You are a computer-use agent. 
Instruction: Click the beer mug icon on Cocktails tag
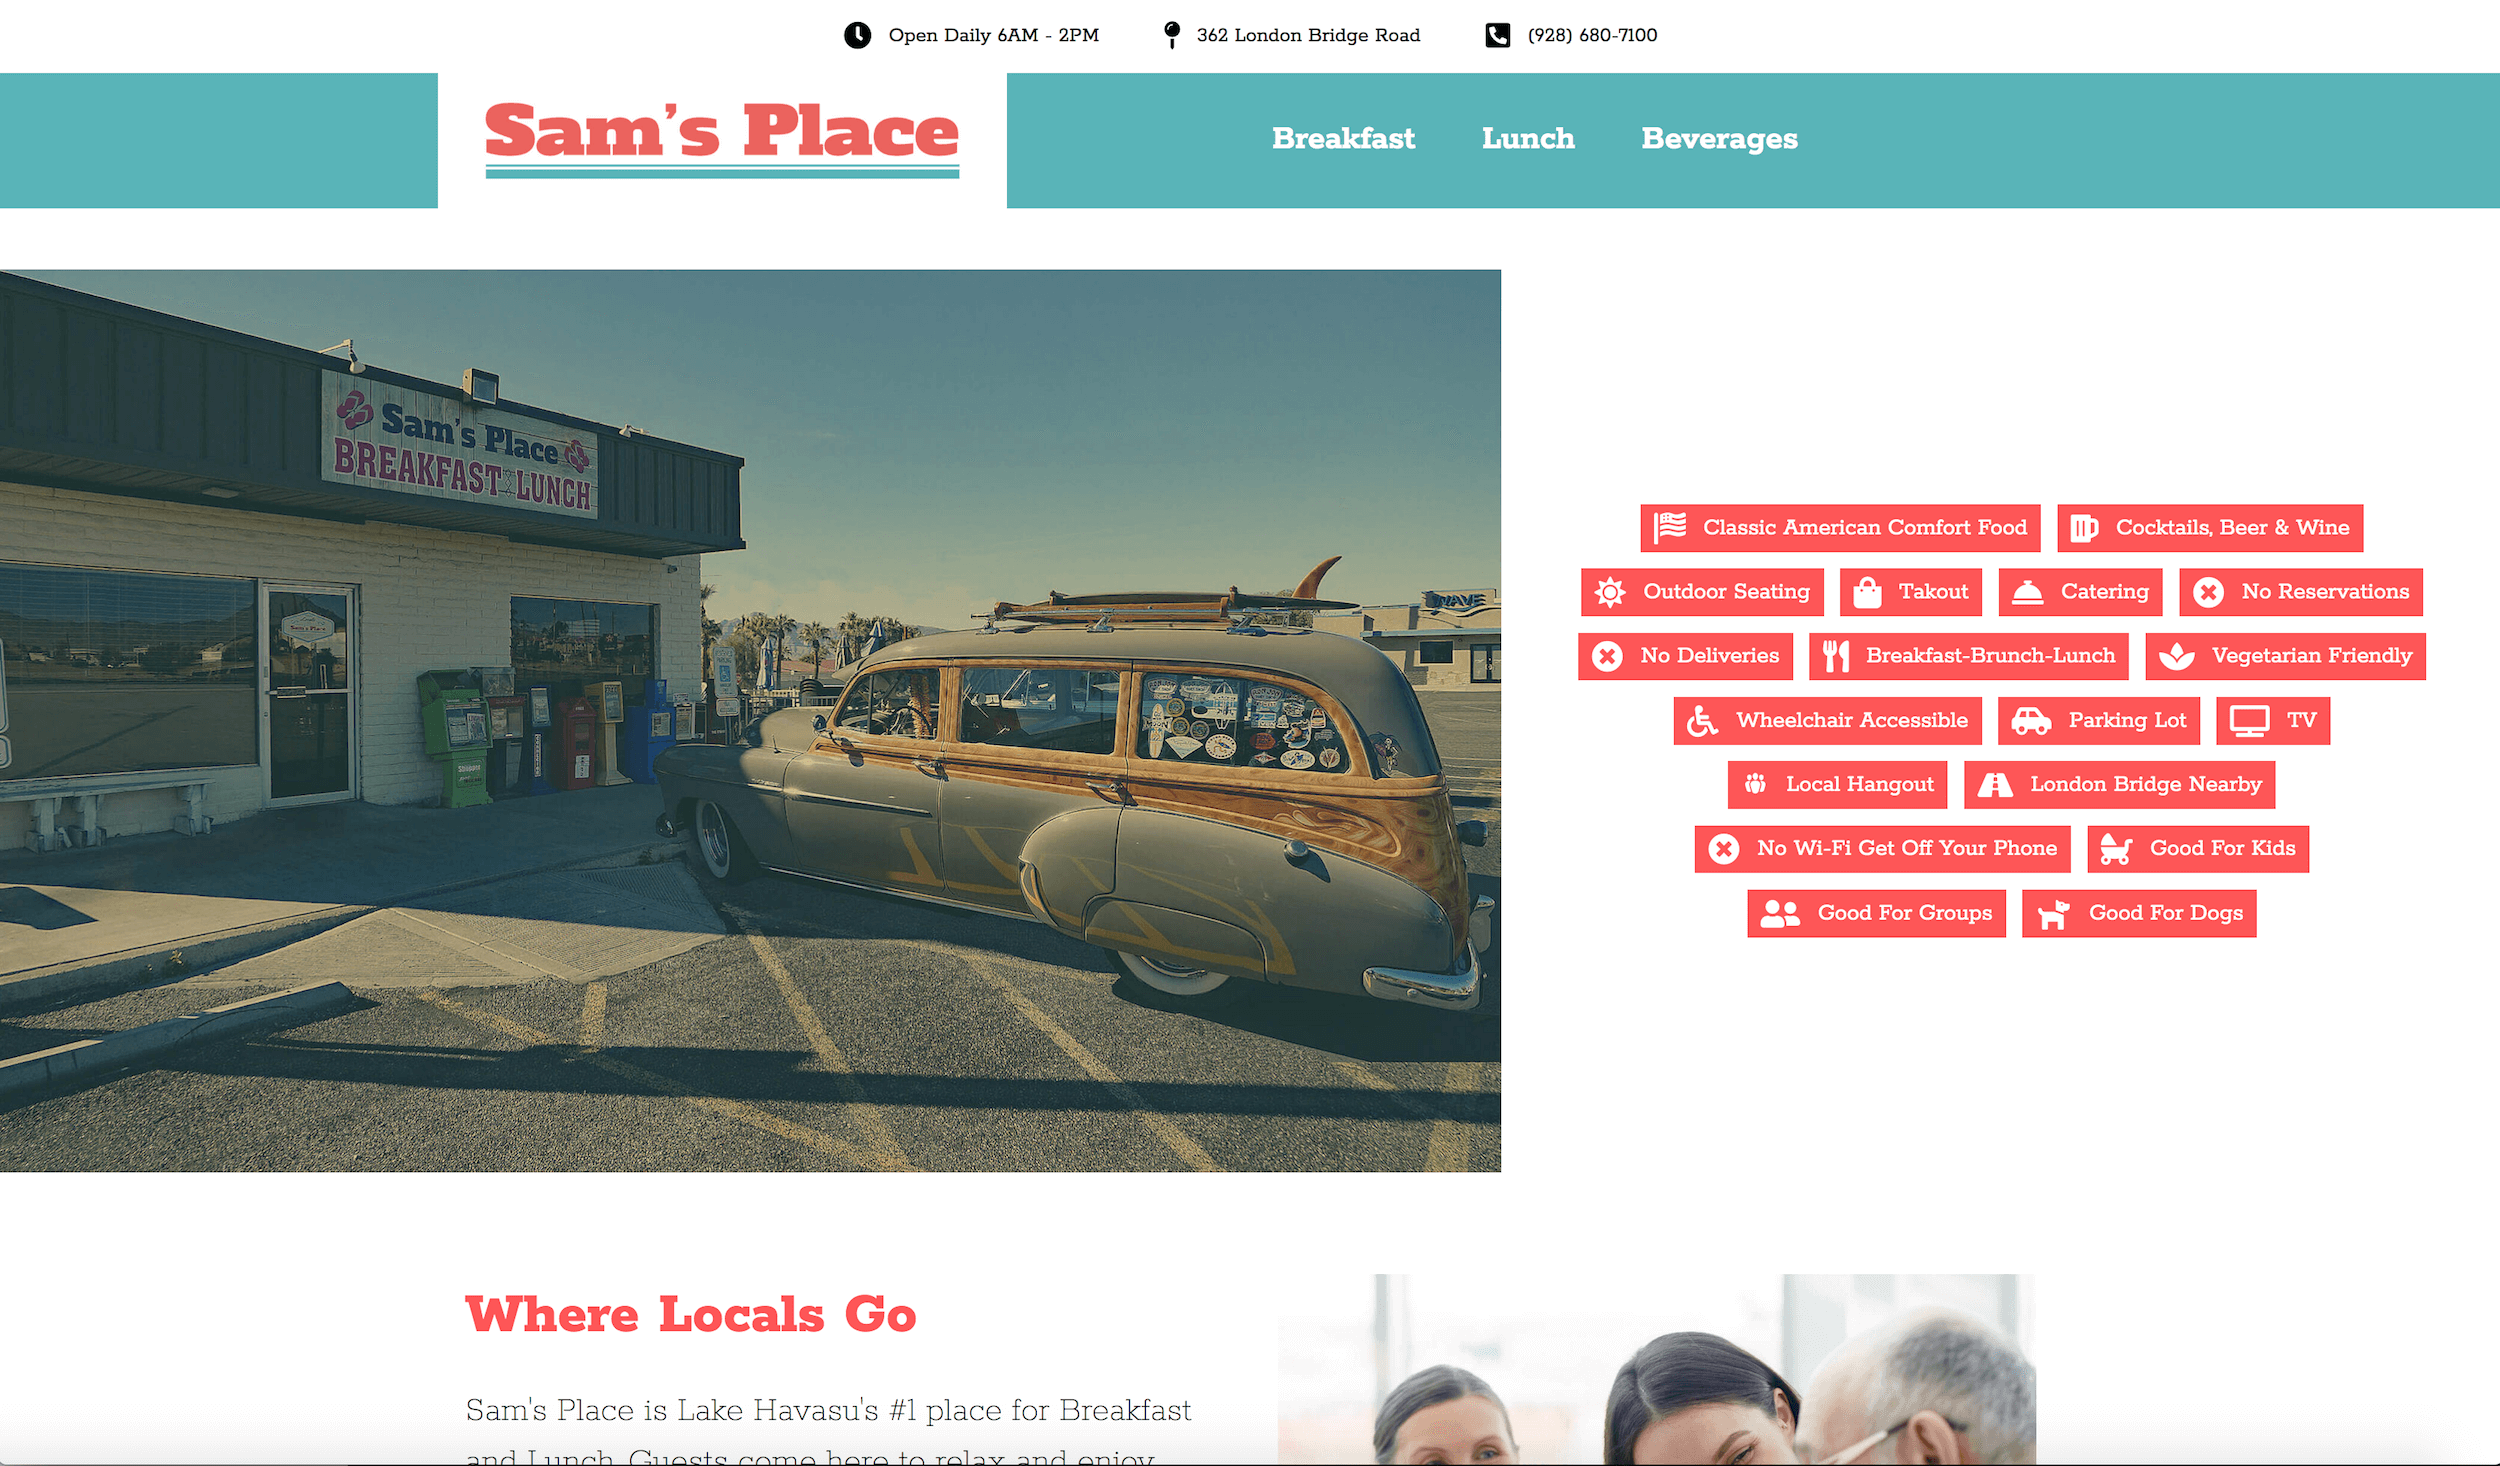point(2084,528)
